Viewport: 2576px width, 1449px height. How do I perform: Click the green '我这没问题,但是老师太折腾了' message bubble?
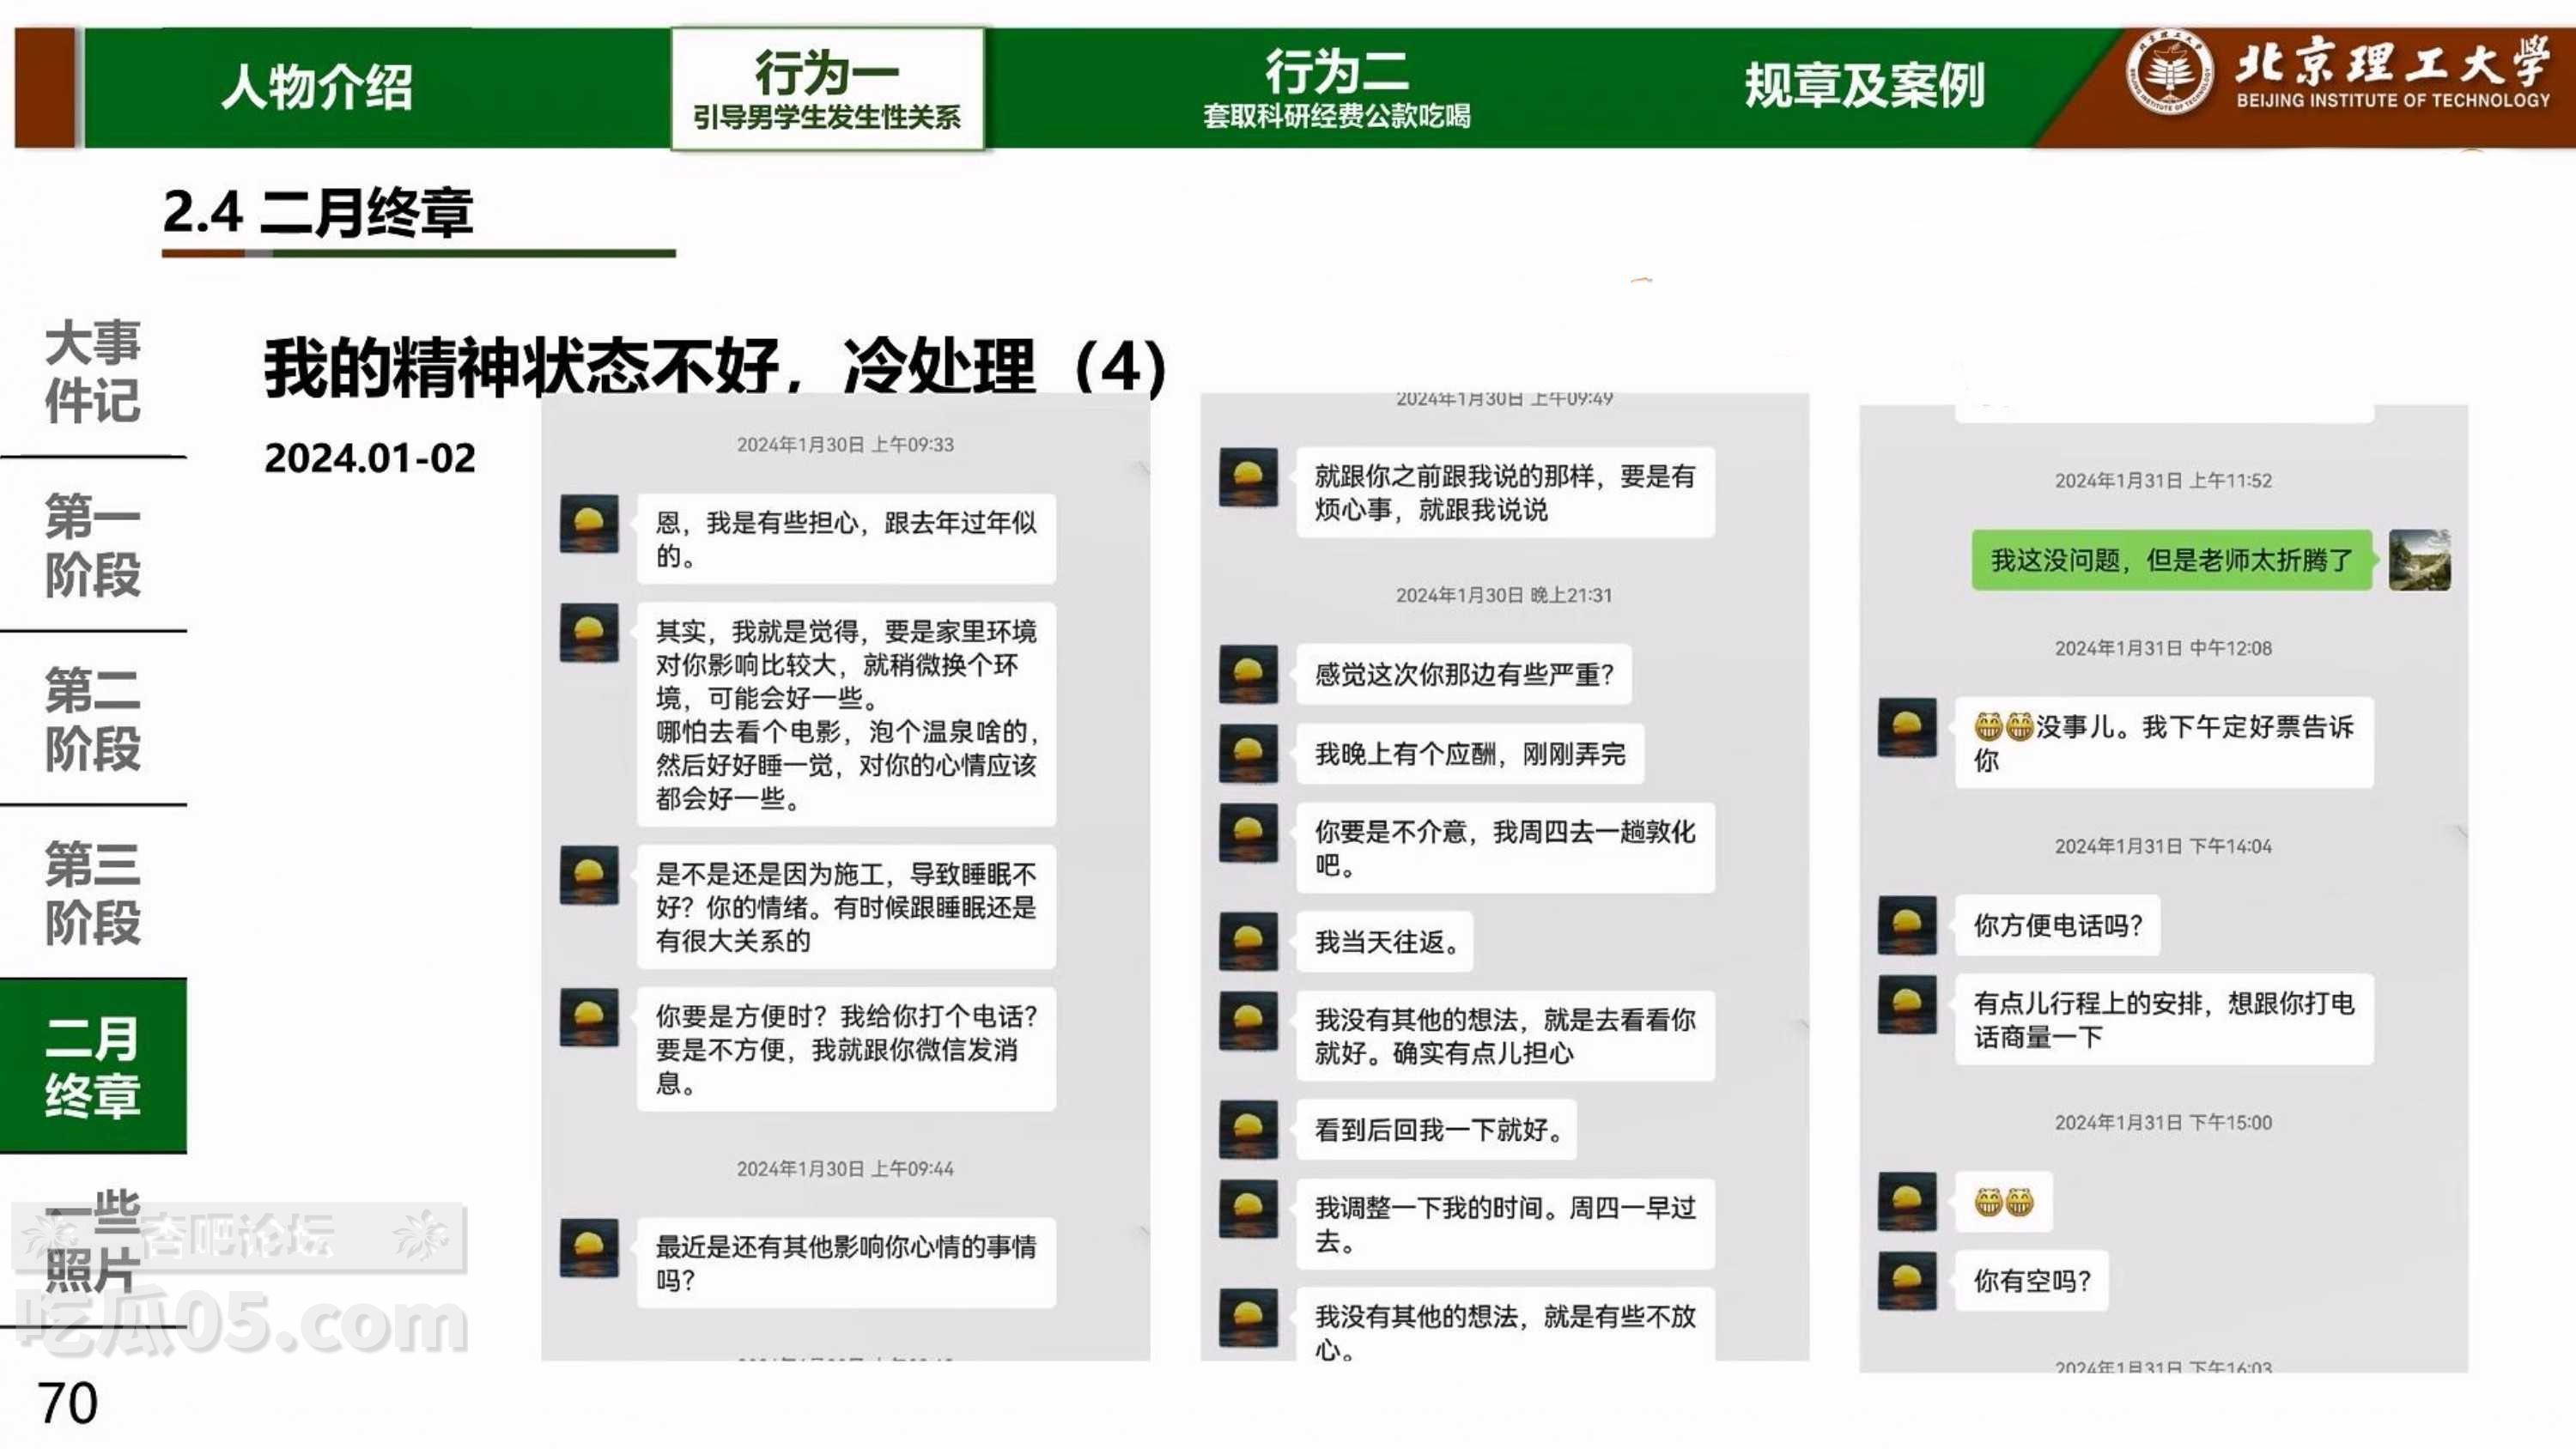(2171, 560)
